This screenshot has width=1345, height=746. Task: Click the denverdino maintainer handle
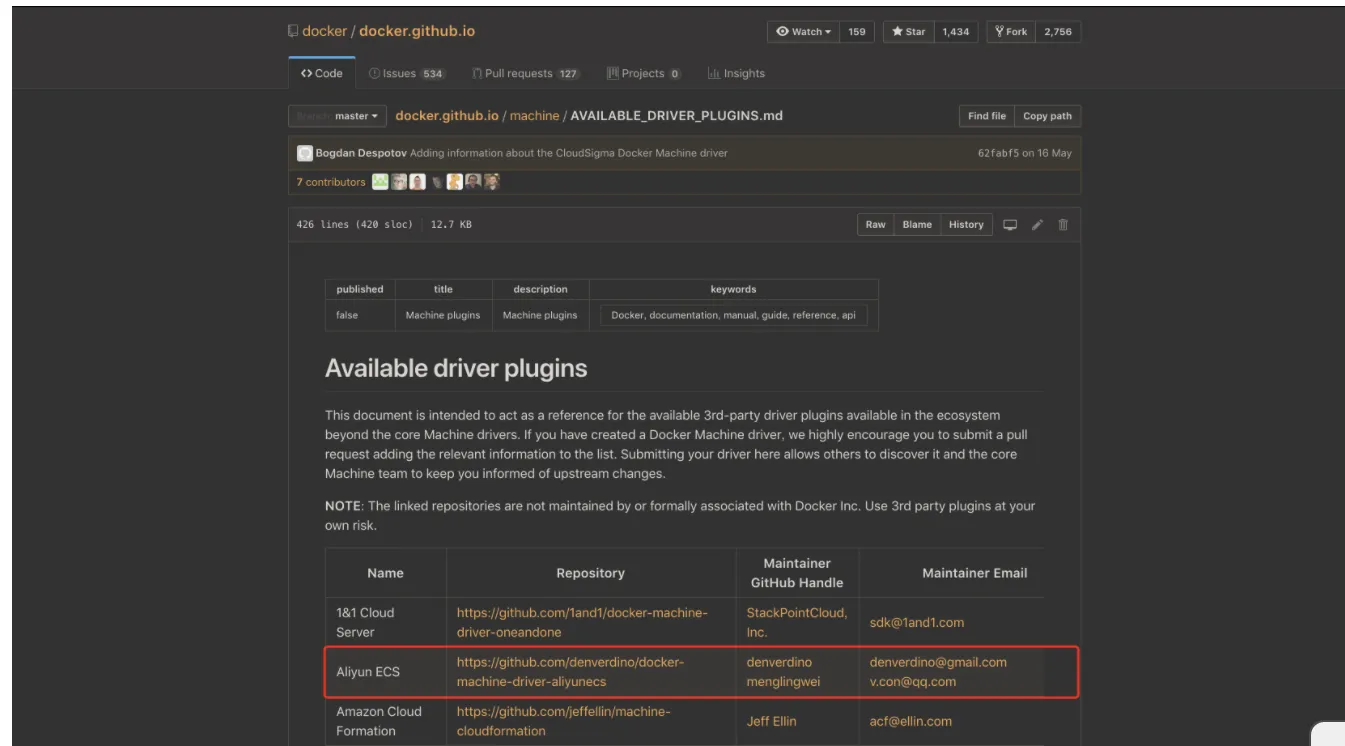tap(779, 662)
